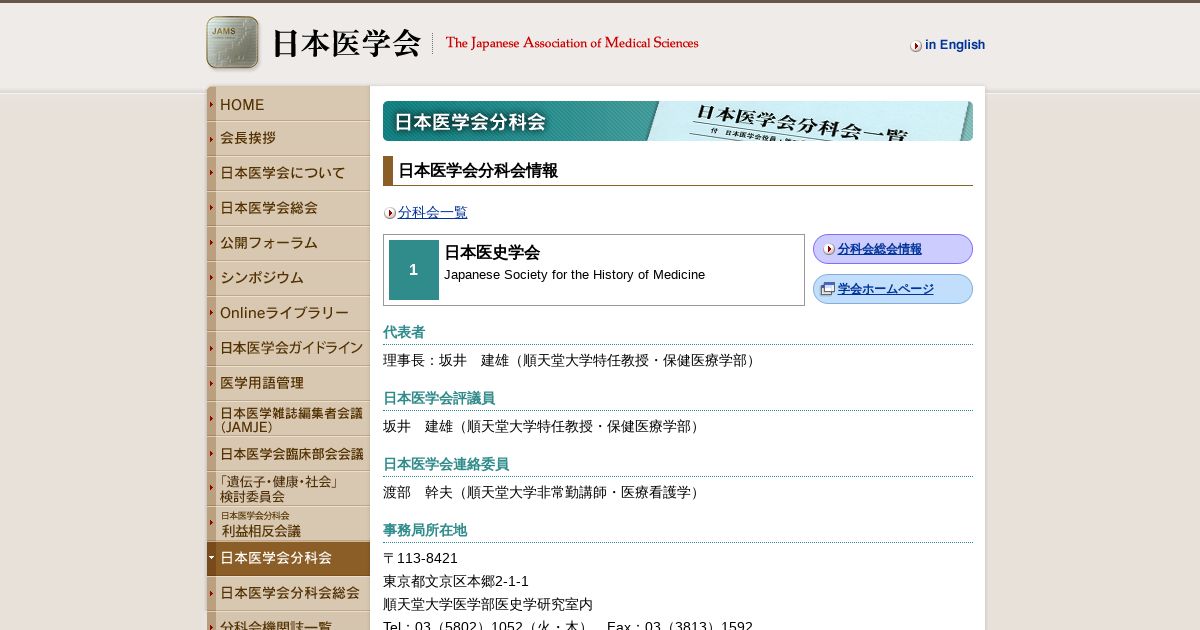Go to HOME in the sidebar

pos(288,104)
